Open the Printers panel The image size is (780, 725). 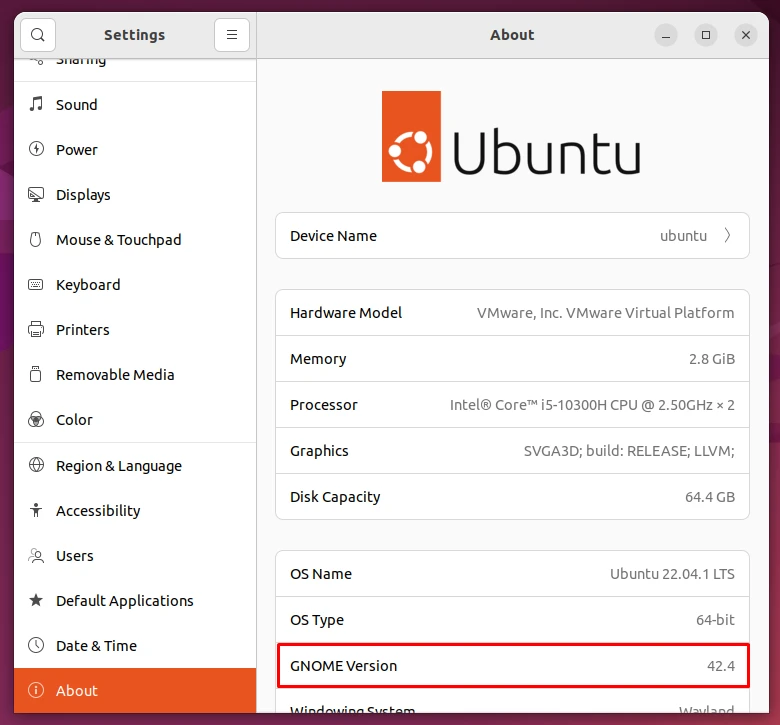(135, 330)
